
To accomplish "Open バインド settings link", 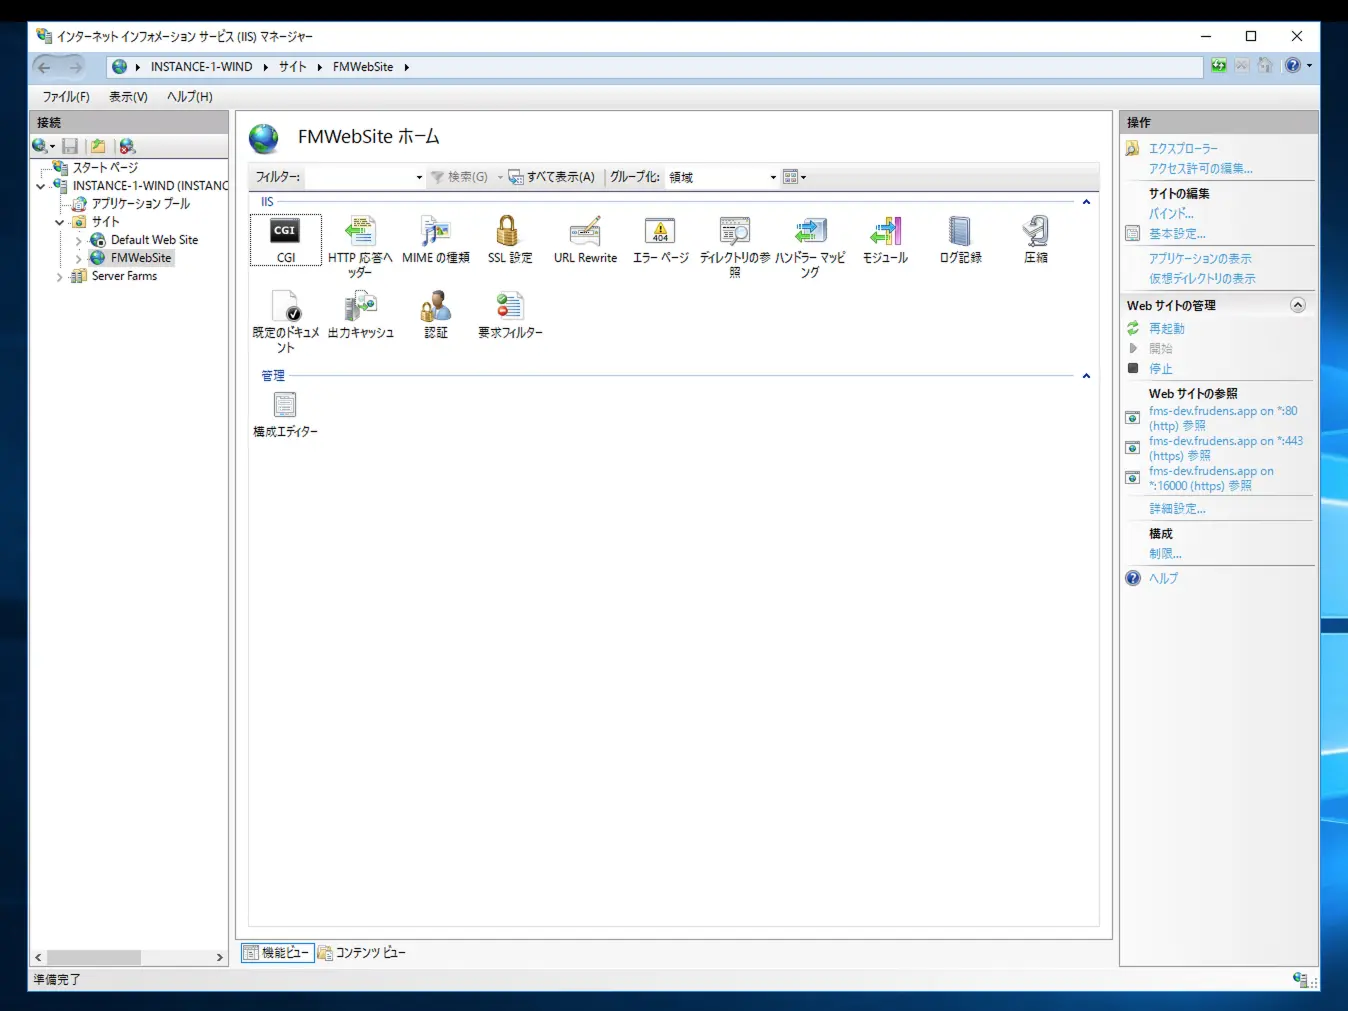I will point(1172,213).
